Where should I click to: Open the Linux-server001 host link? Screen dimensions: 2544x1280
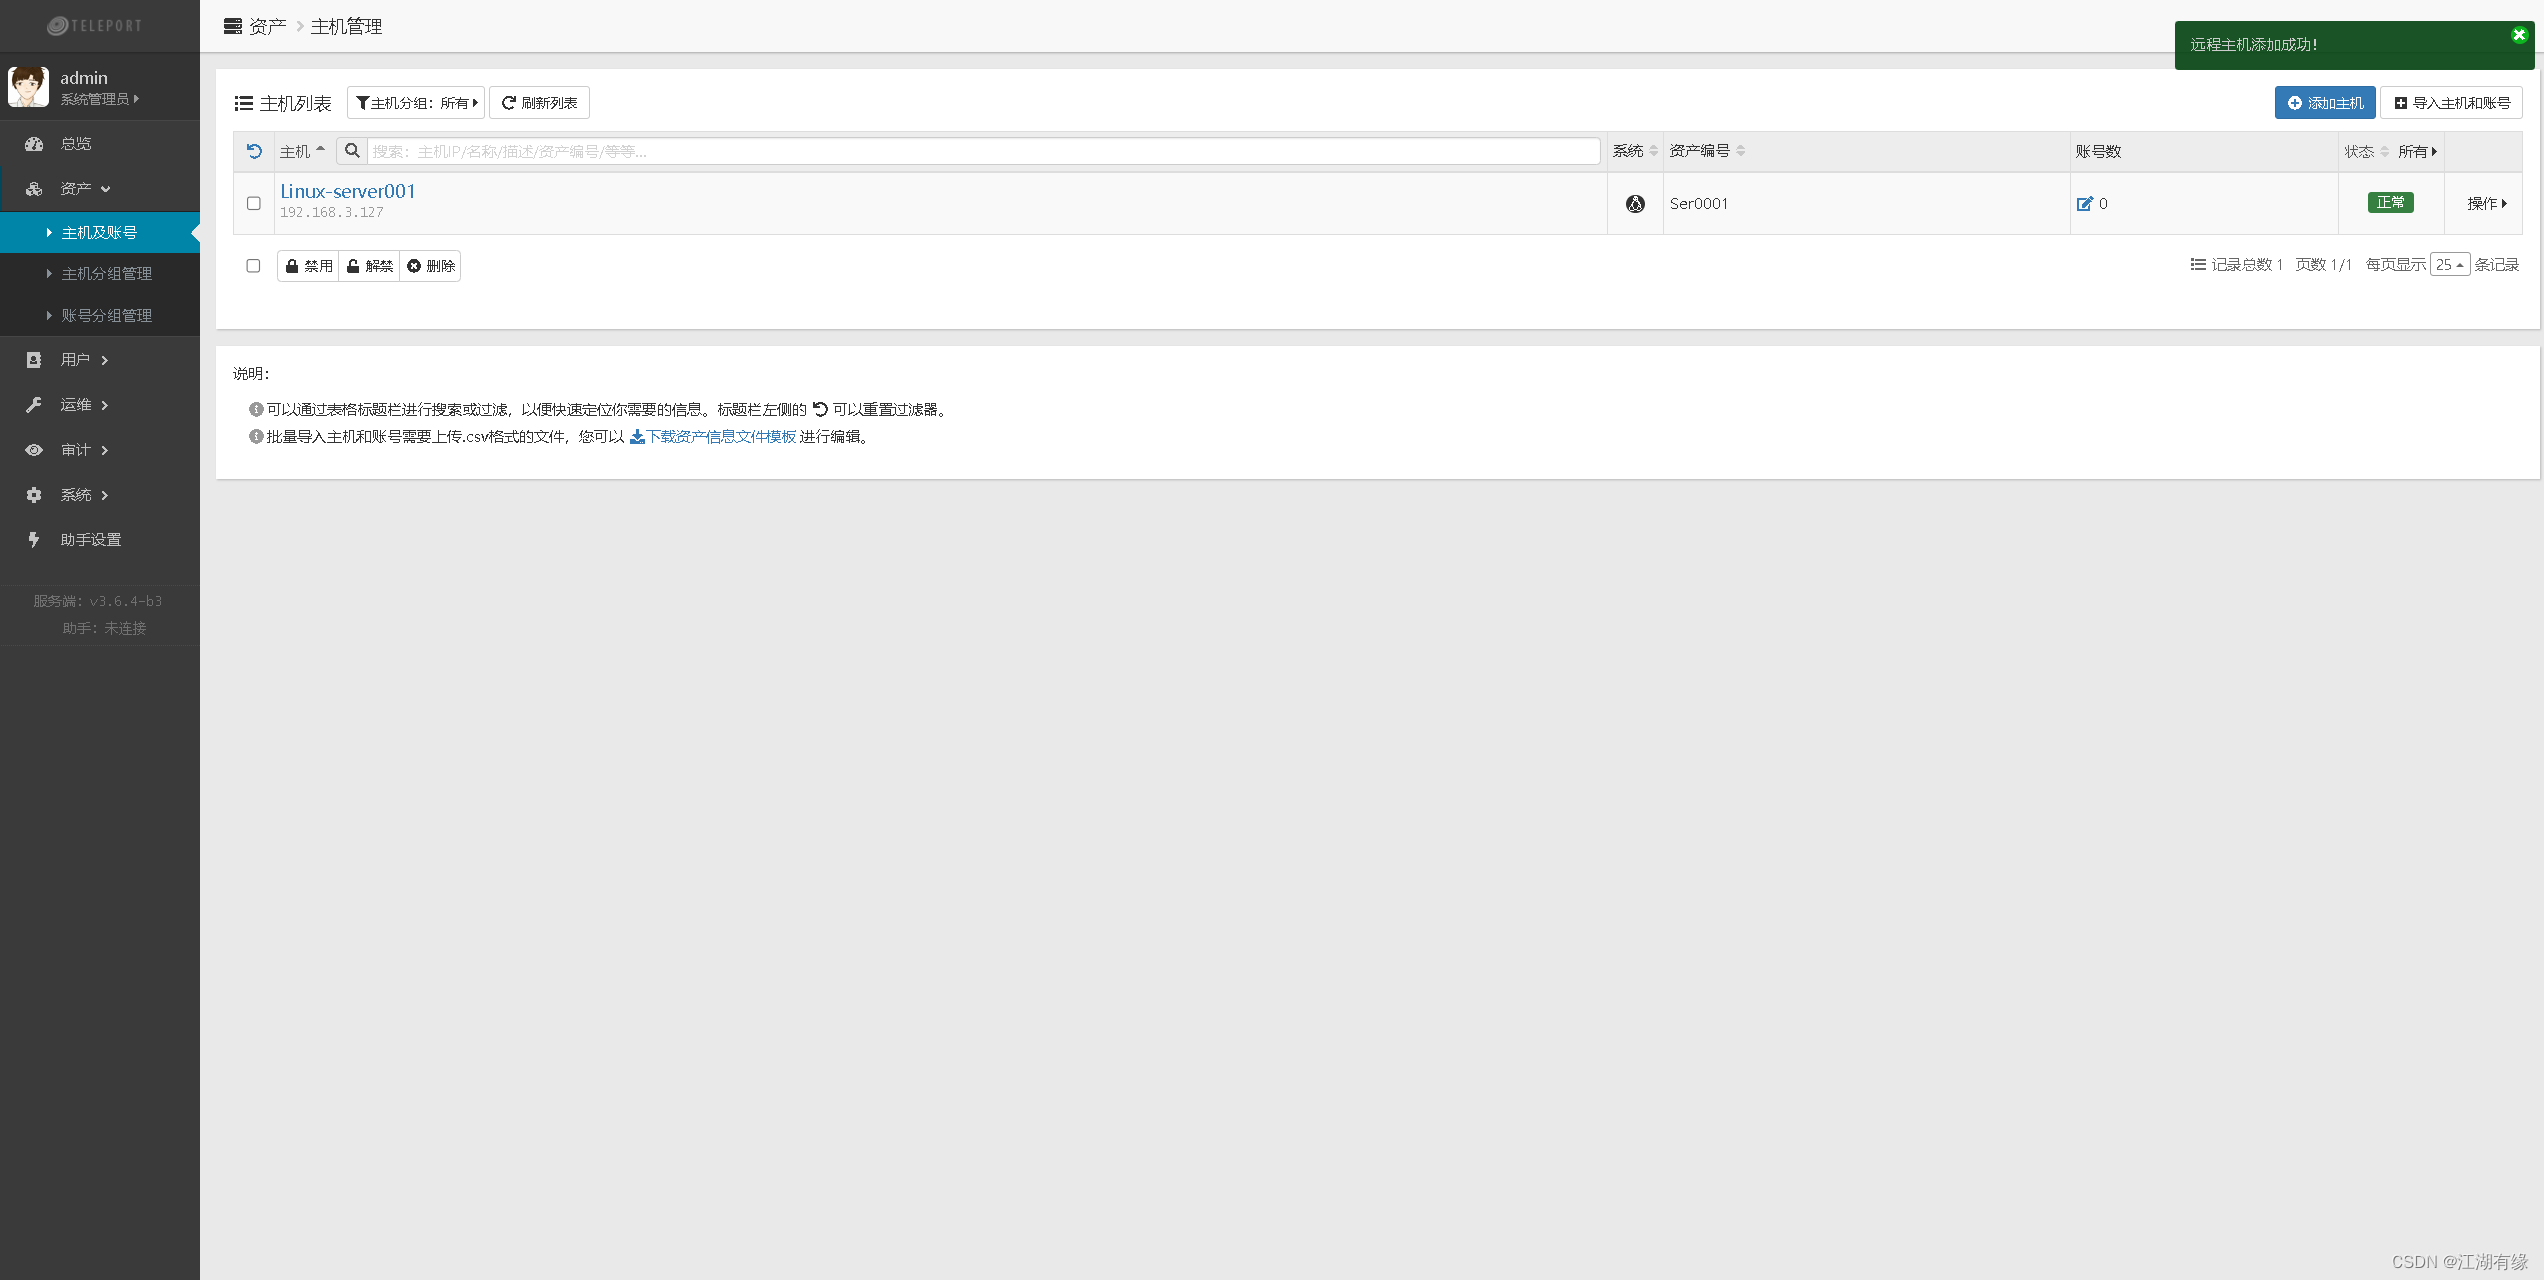[348, 191]
